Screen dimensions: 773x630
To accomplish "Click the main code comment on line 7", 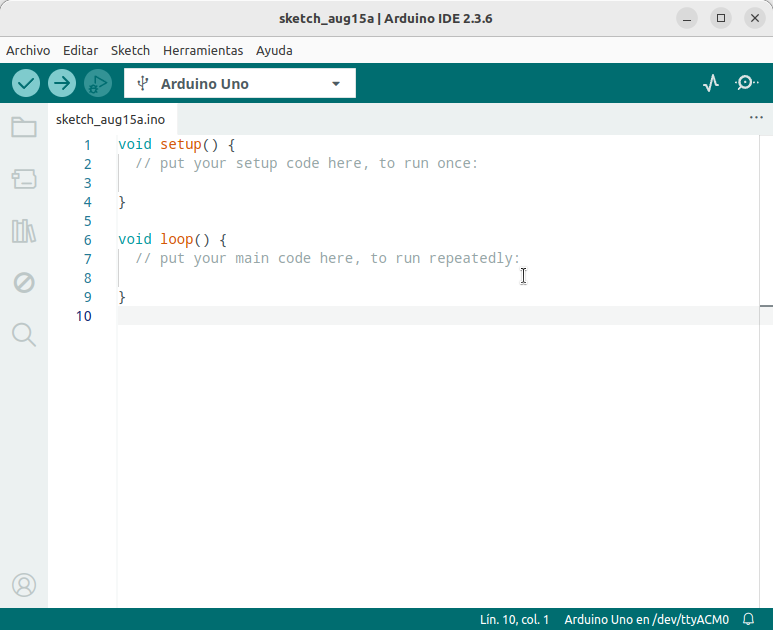I will click(328, 258).
